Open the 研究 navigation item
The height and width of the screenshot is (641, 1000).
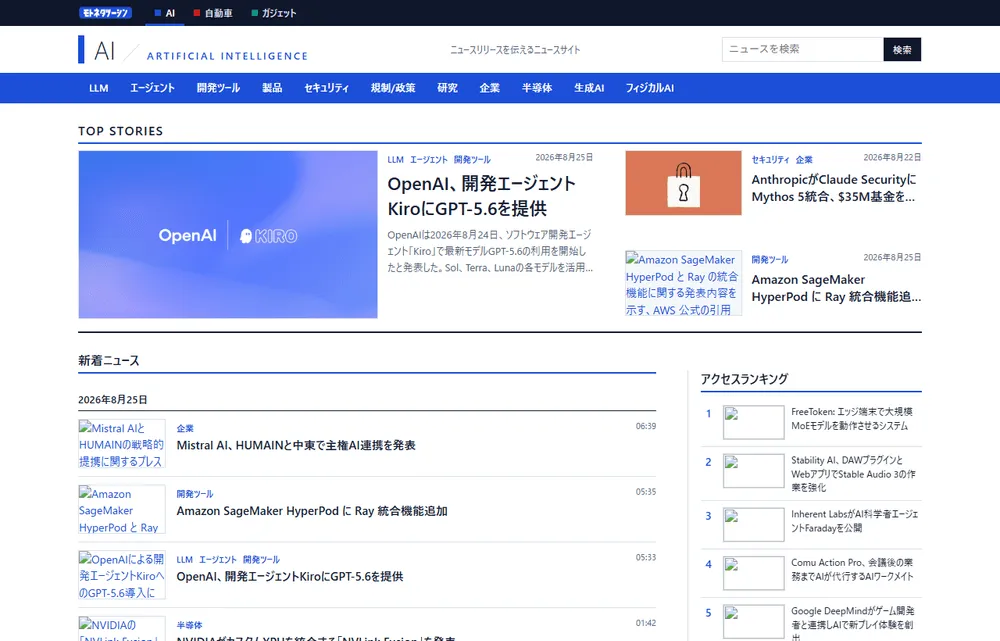447,88
